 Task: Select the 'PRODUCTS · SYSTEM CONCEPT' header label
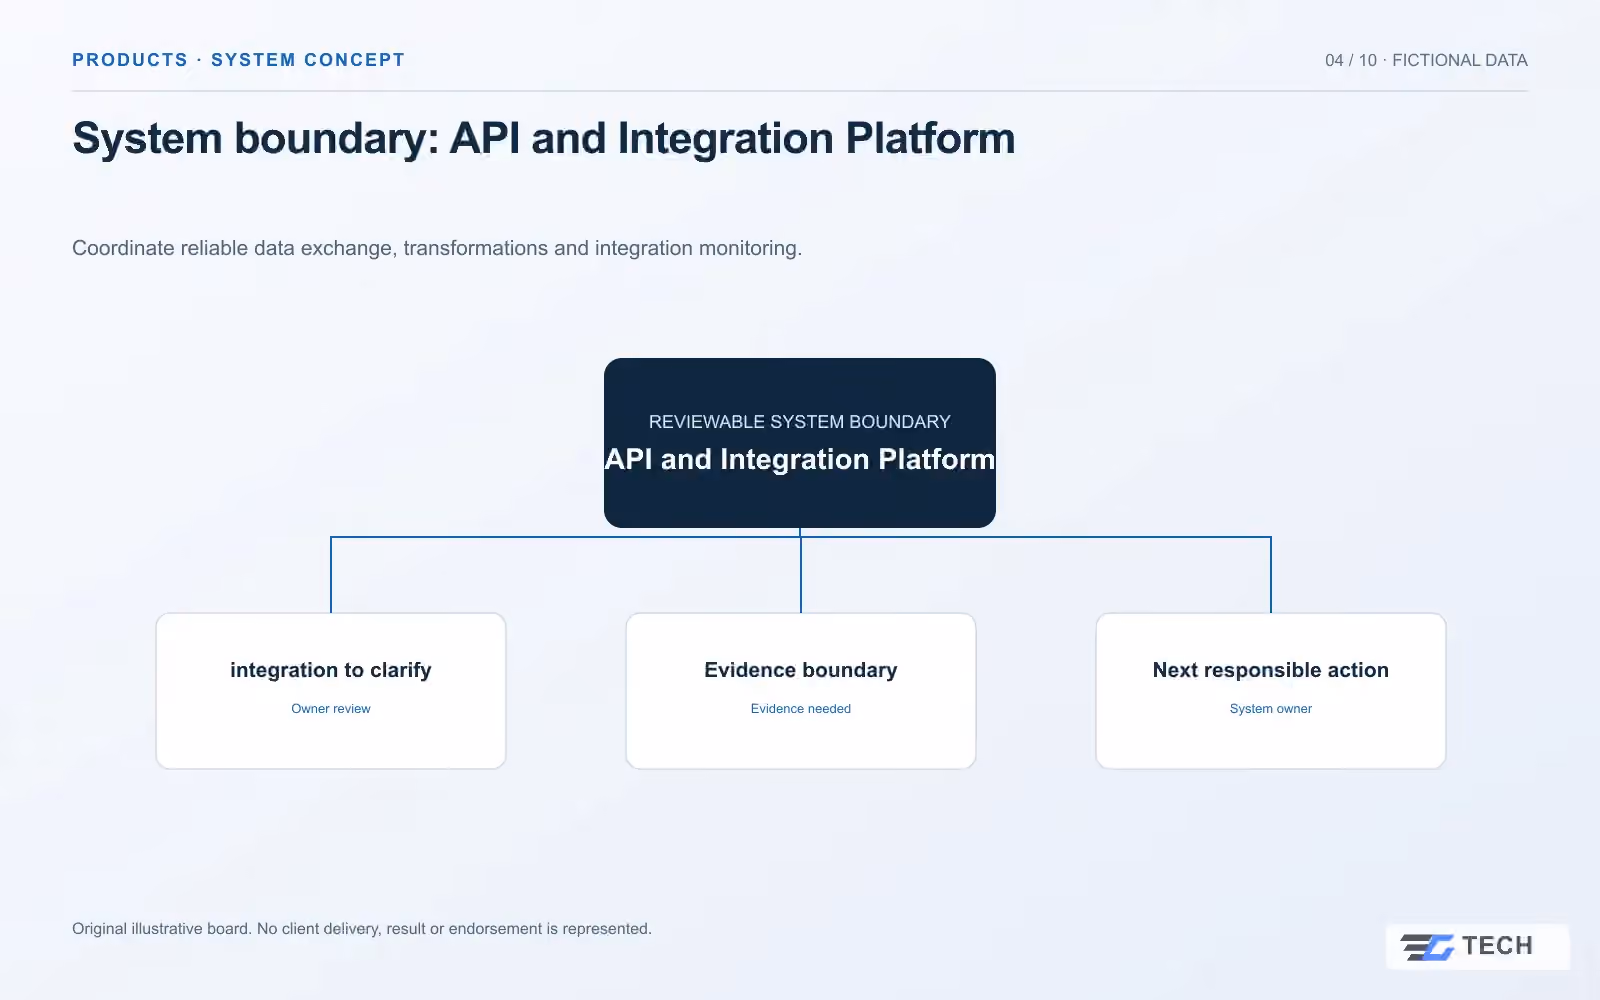coord(238,60)
